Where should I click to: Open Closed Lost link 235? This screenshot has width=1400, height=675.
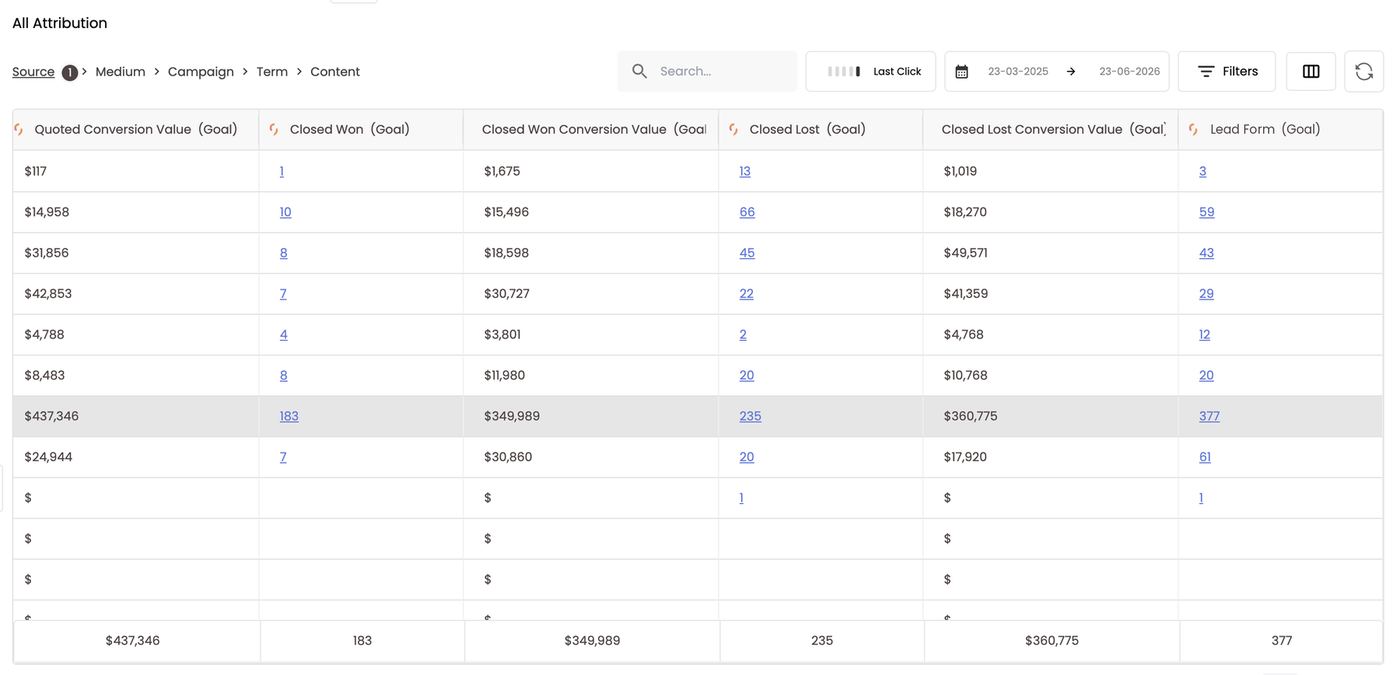click(750, 416)
